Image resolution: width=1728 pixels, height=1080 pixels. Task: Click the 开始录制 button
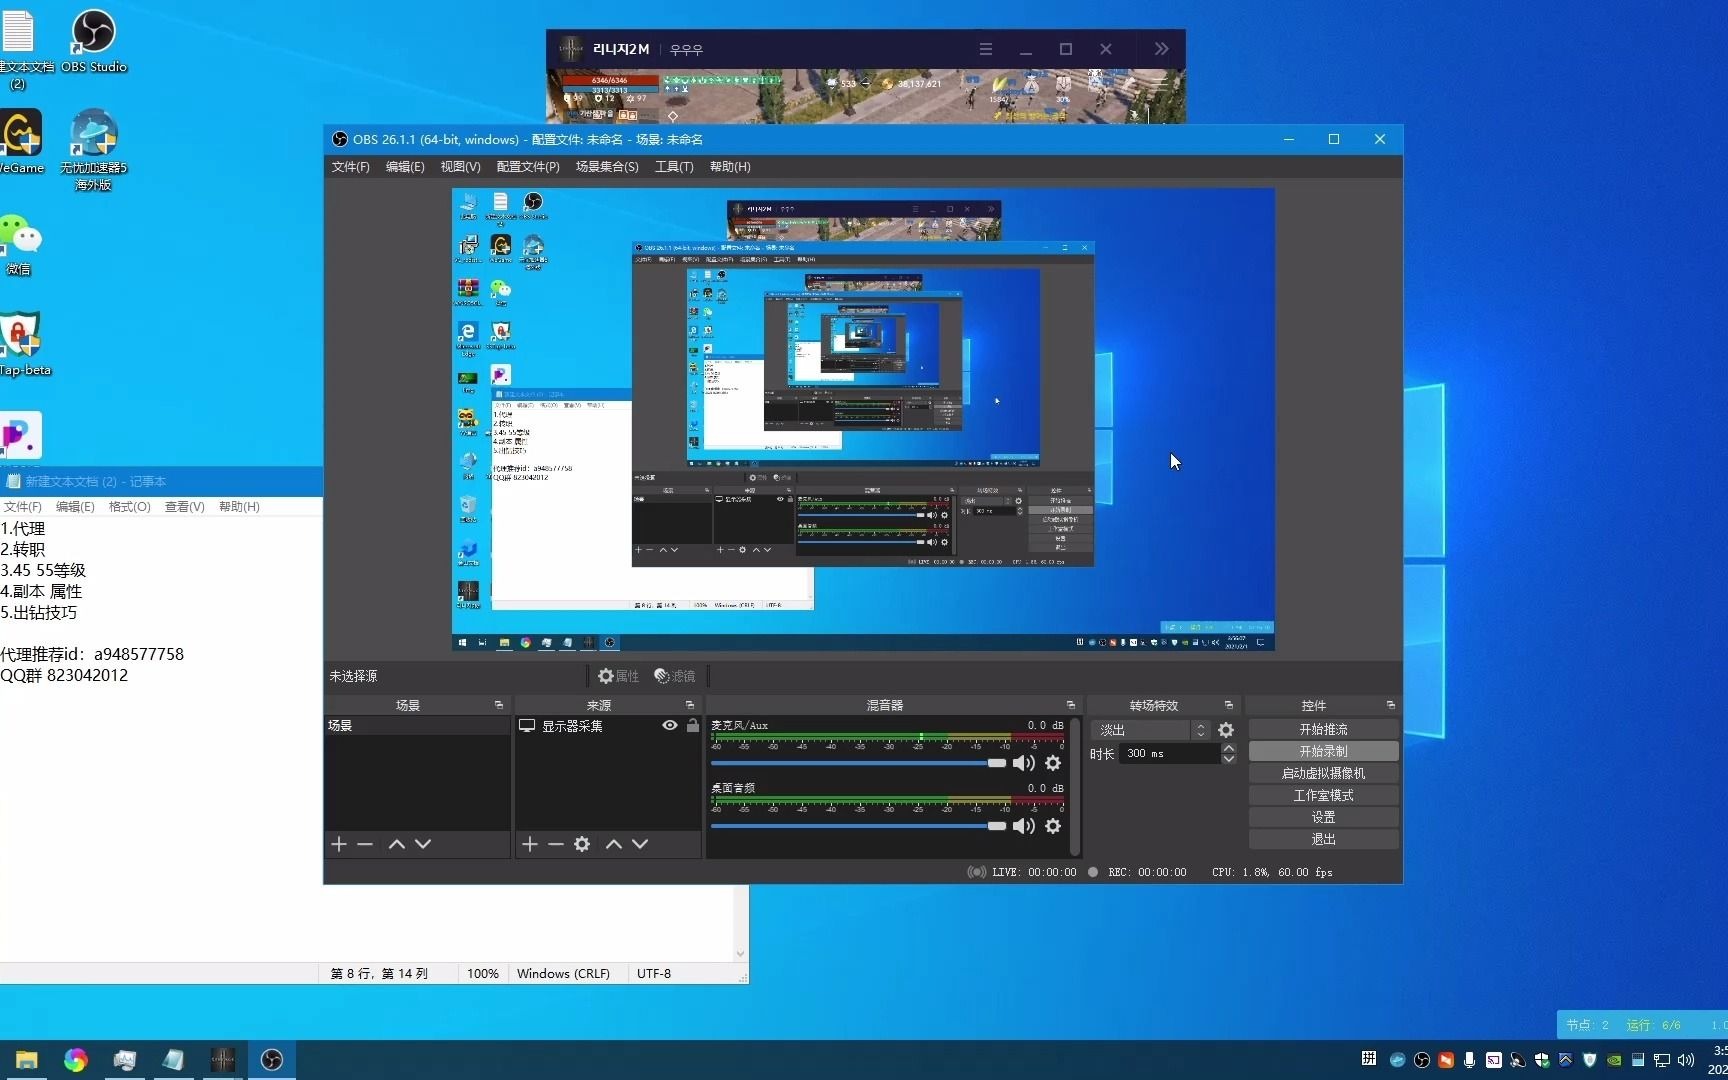(x=1323, y=751)
